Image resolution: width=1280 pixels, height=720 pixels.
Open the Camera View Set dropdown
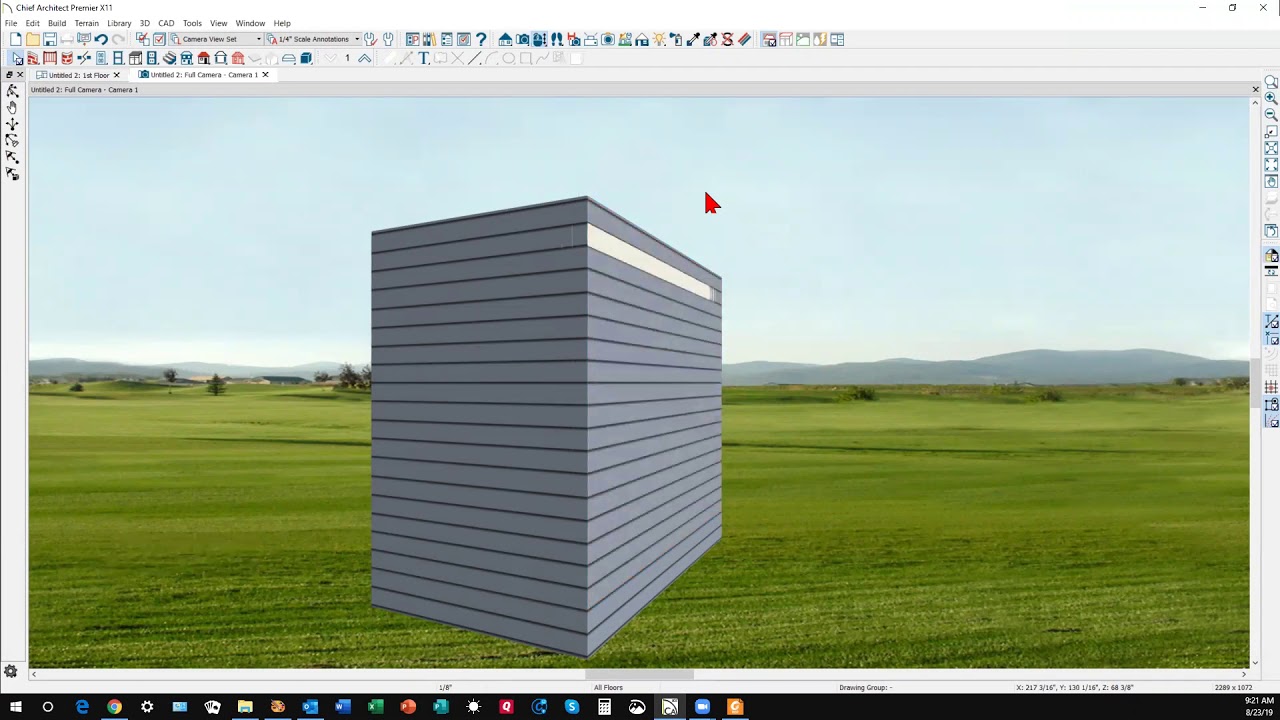(216, 39)
